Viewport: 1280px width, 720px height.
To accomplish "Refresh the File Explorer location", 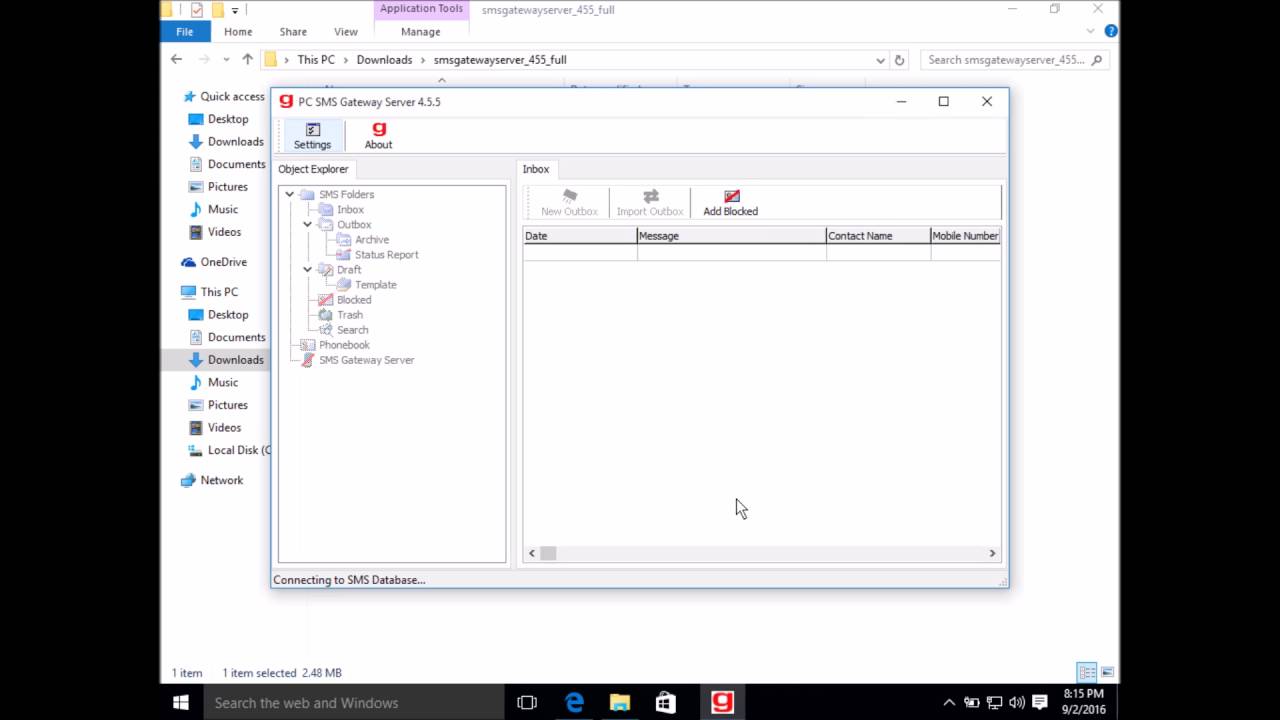I will click(899, 60).
